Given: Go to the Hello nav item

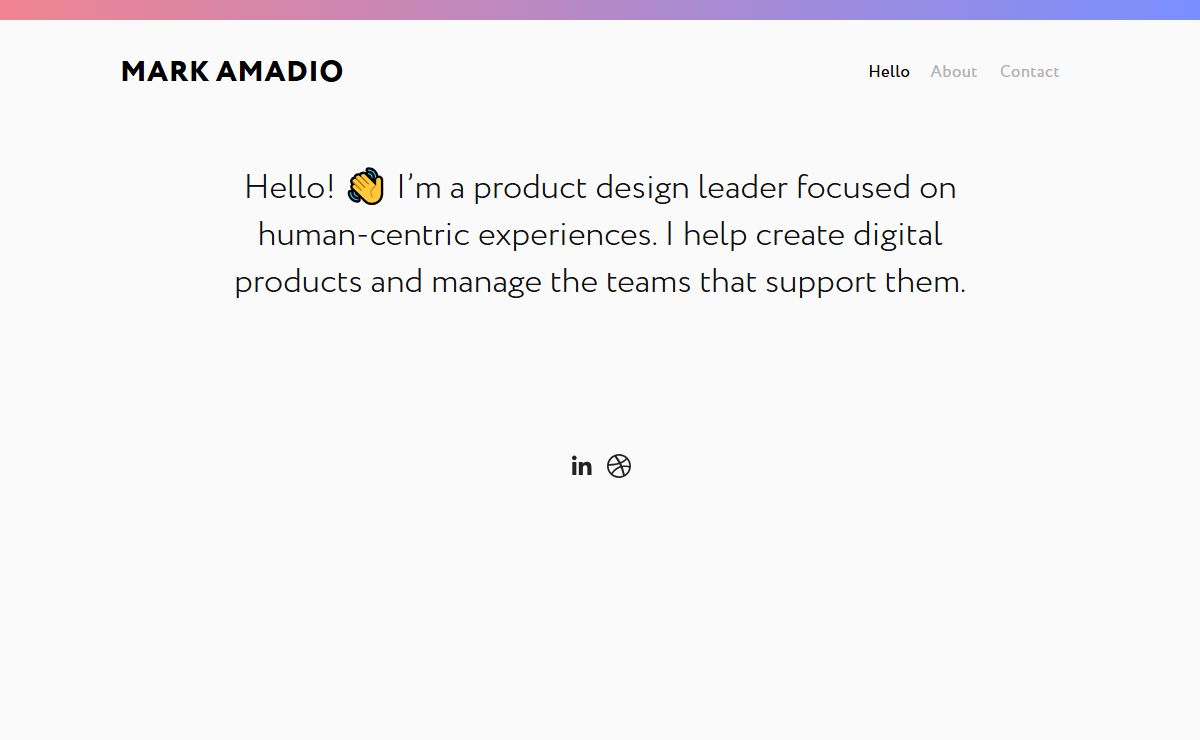Looking at the screenshot, I should 889,71.
